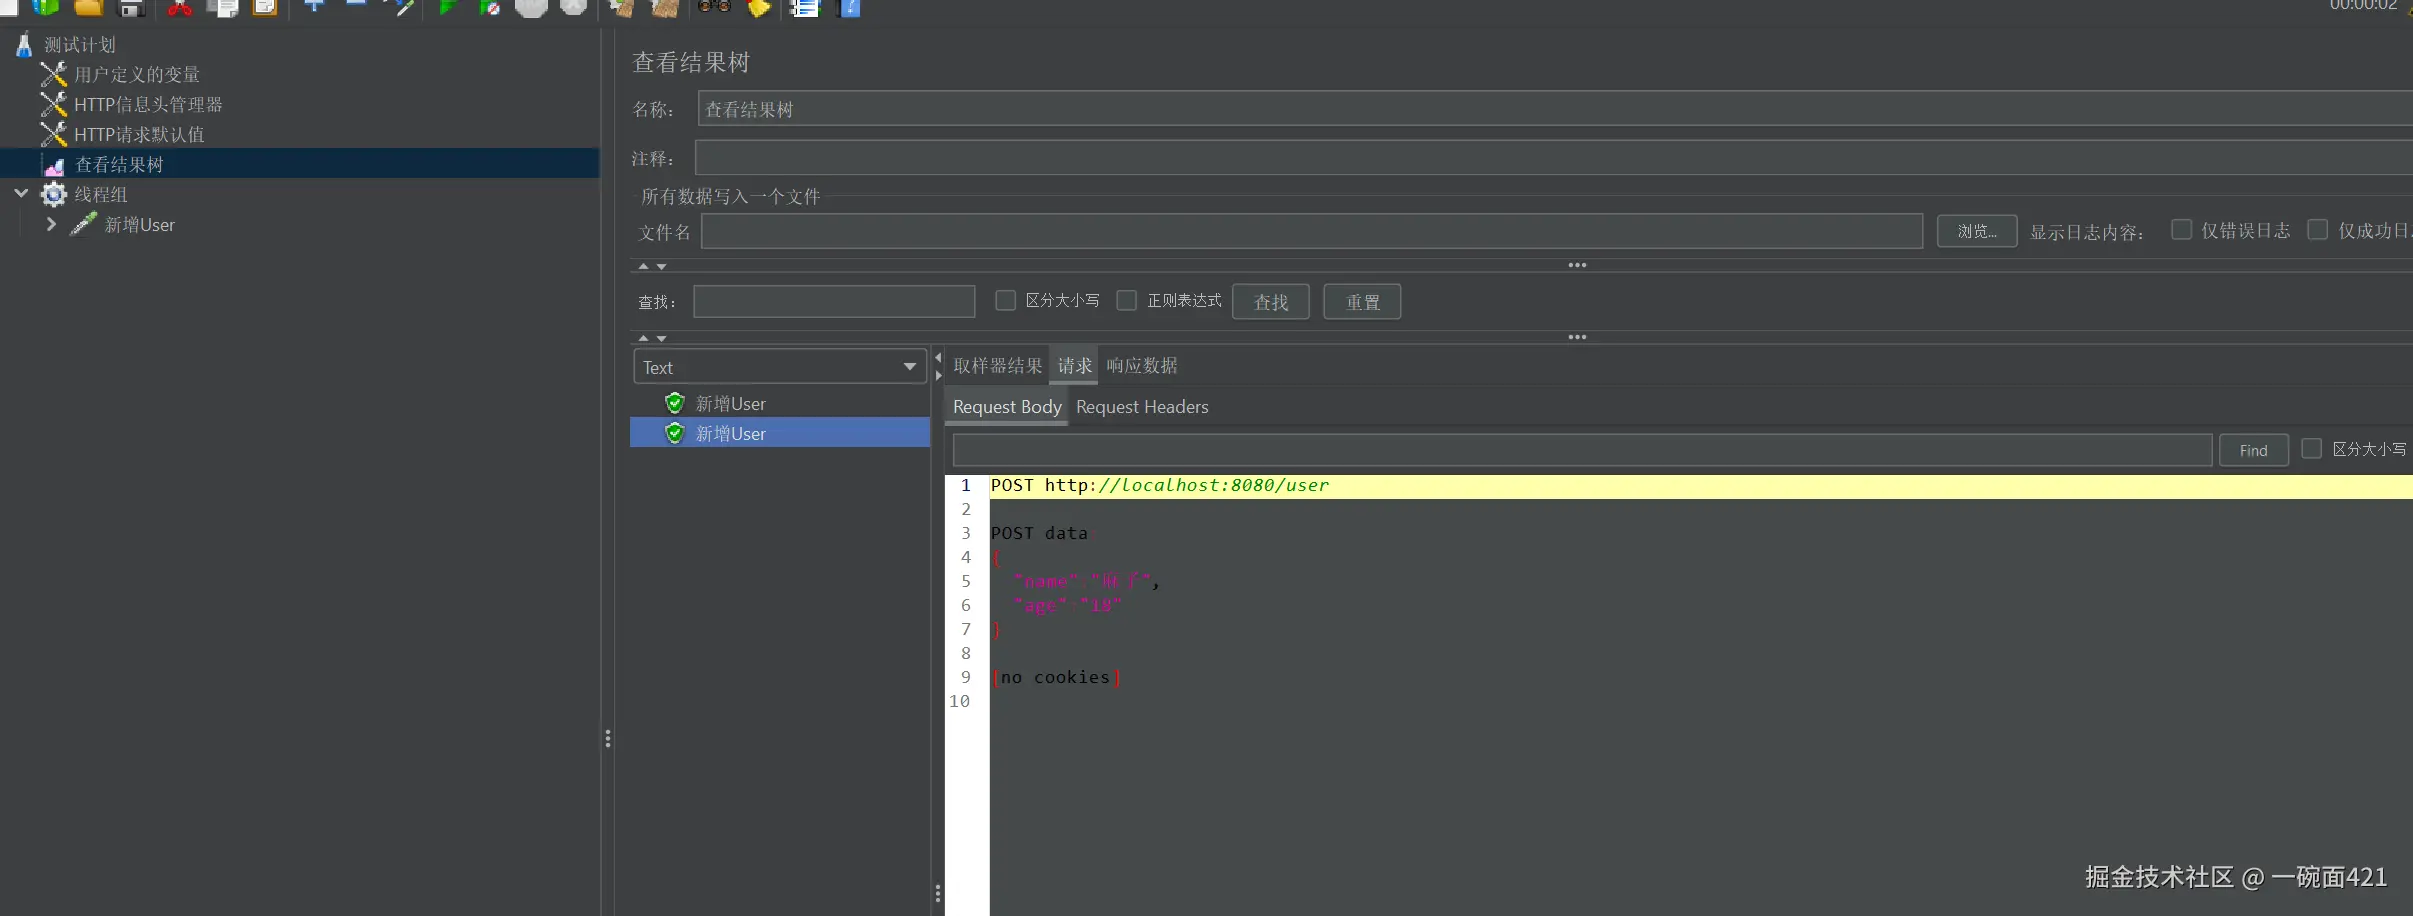This screenshot has width=2413, height=916.
Task: Open the Function Helper dialog icon
Action: point(805,8)
